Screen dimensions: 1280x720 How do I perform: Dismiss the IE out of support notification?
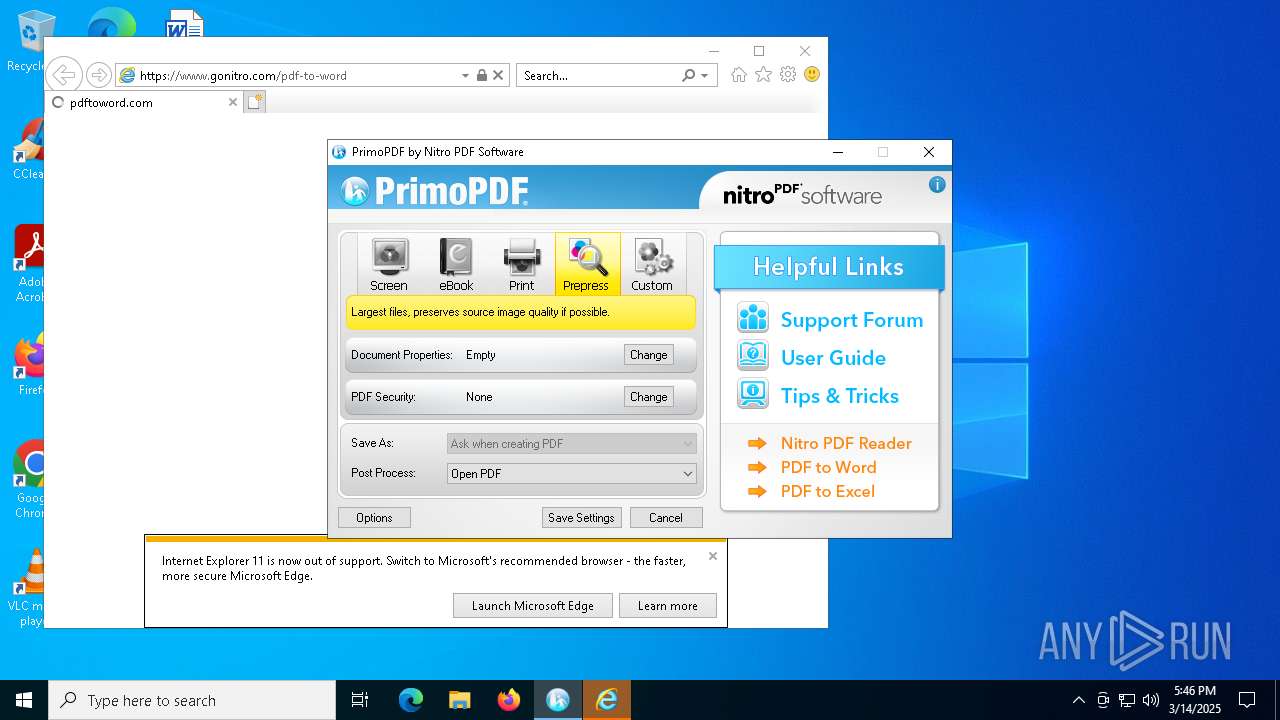[x=713, y=556]
